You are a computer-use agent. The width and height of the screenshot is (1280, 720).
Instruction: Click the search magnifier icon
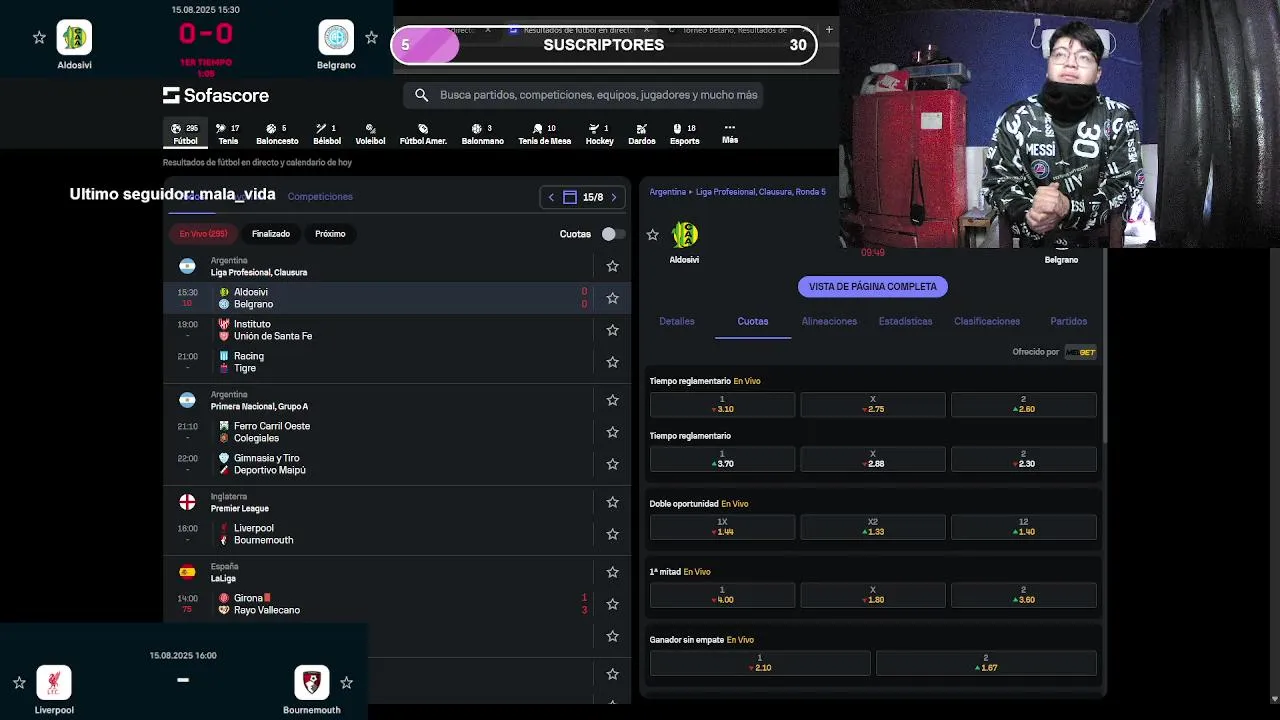pyautogui.click(x=421, y=95)
